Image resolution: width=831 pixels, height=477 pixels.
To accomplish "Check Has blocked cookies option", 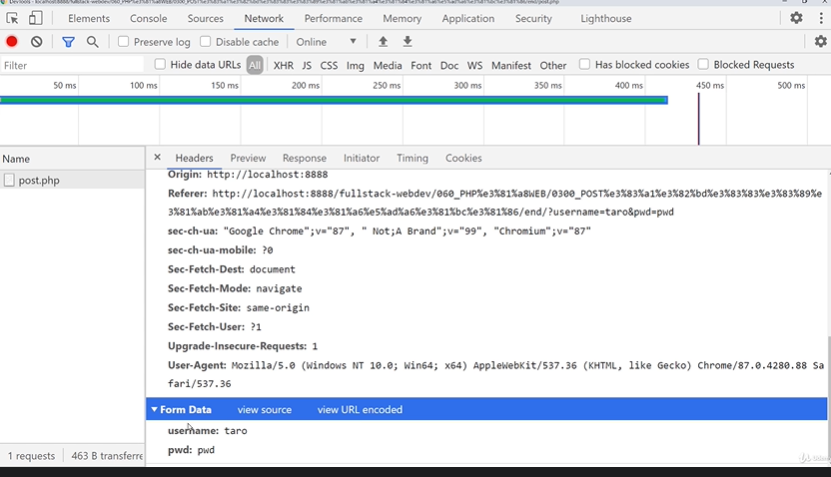I will pos(584,65).
